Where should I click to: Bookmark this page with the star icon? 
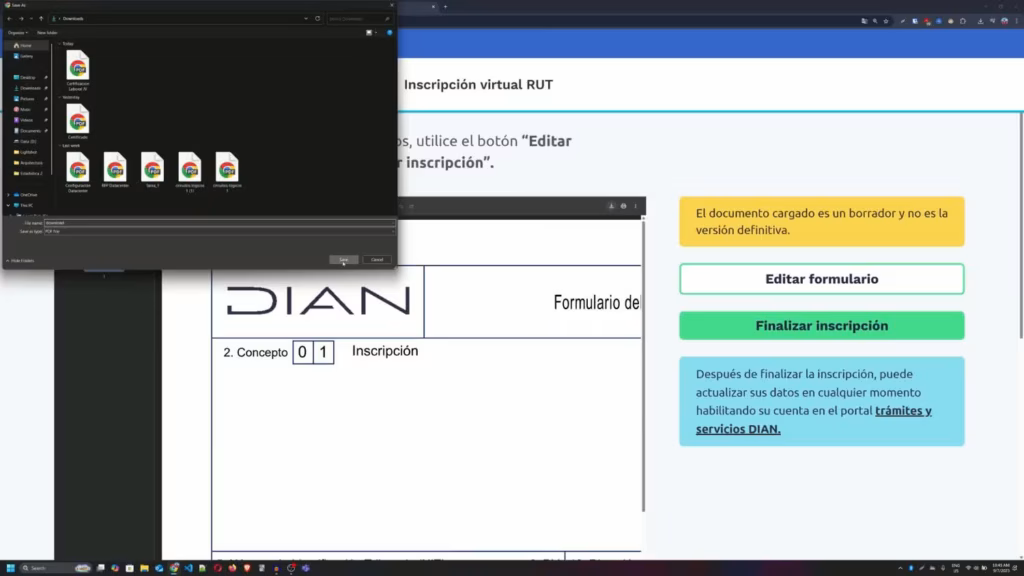[x=886, y=21]
